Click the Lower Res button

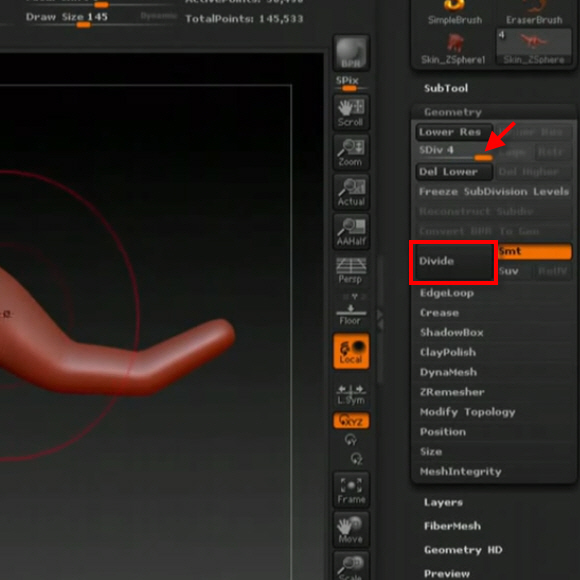coord(454,132)
